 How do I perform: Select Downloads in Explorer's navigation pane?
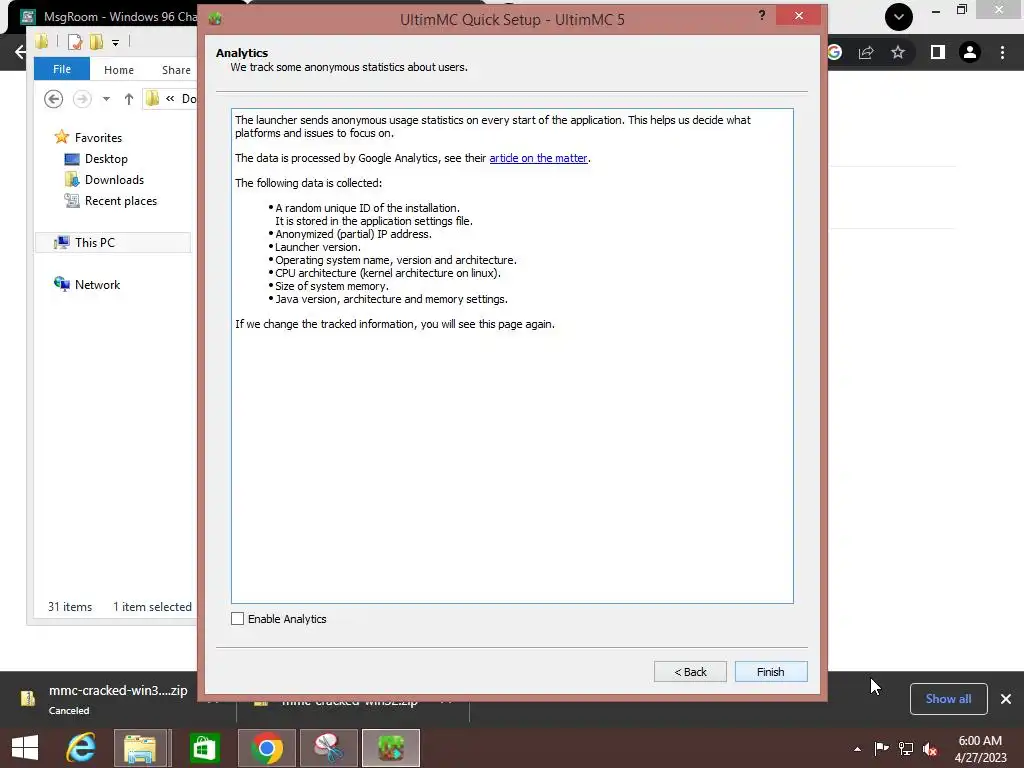point(114,180)
